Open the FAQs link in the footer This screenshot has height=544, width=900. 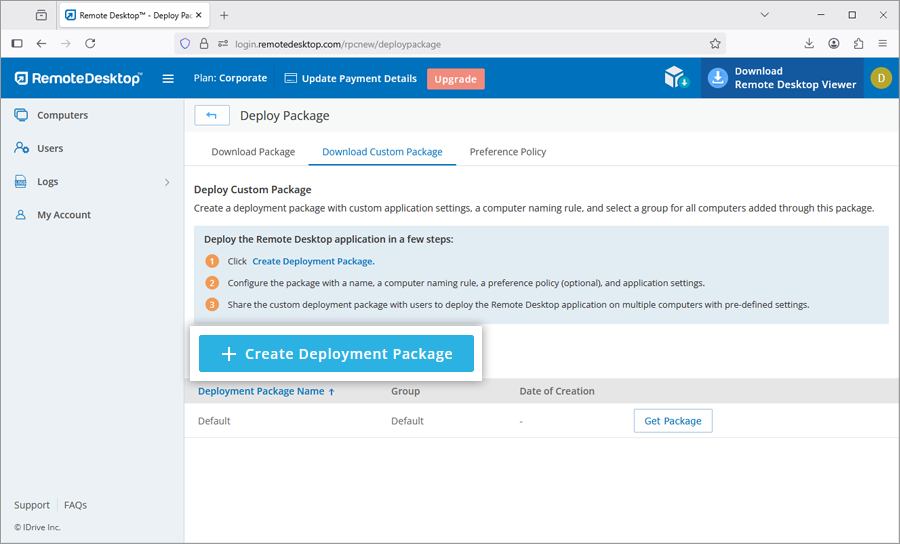[75, 505]
